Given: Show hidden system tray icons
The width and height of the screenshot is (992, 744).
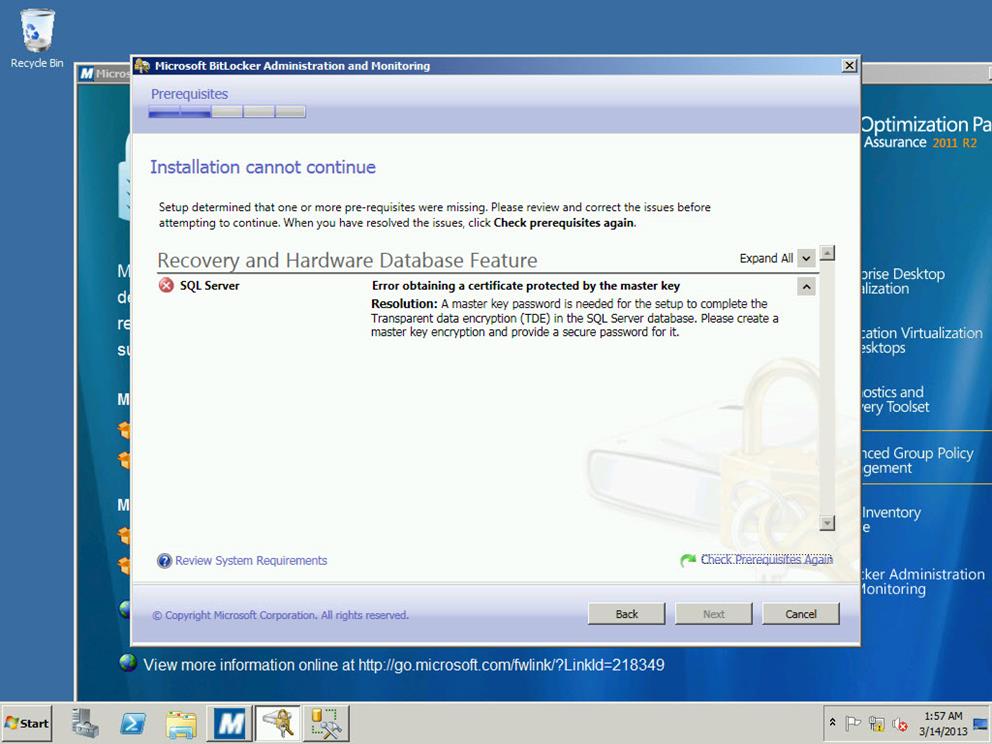Looking at the screenshot, I should (x=833, y=722).
